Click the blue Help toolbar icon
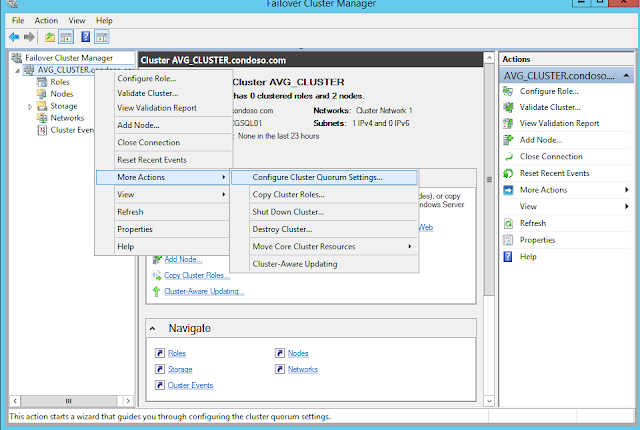 (x=85, y=37)
